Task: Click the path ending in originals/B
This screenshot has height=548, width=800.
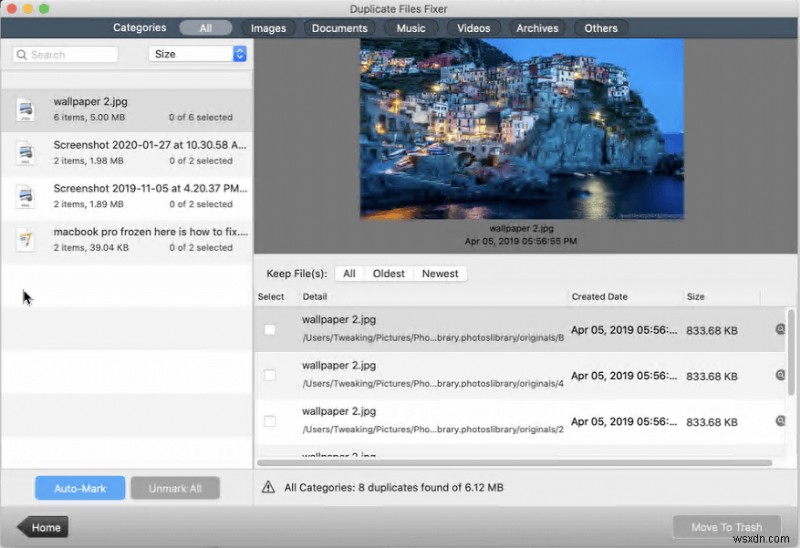Action: pos(433,338)
